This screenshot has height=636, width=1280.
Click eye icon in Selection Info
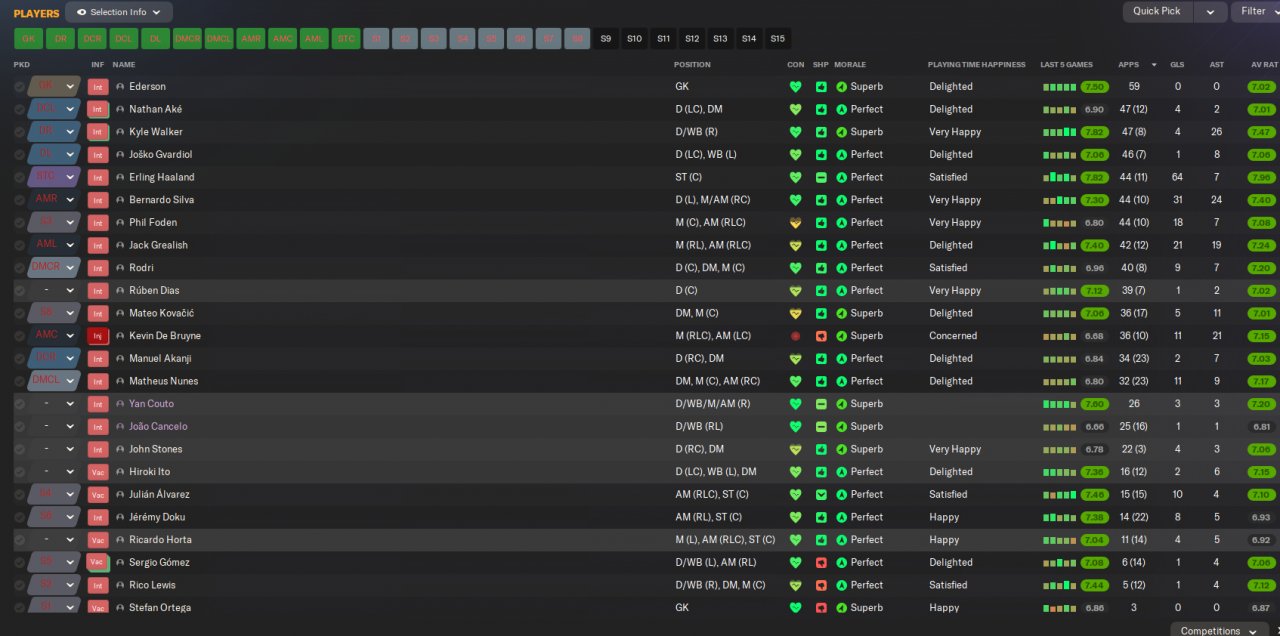tap(82, 12)
